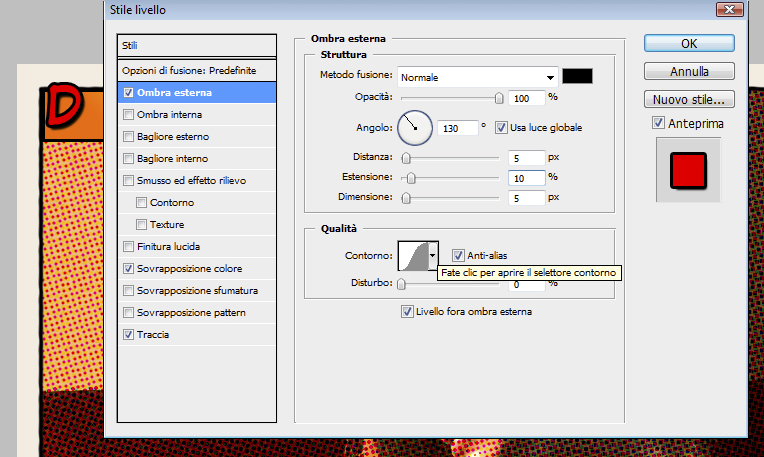The height and width of the screenshot is (457, 764).
Task: Select the Traccia style entry
Action: pyautogui.click(x=154, y=335)
